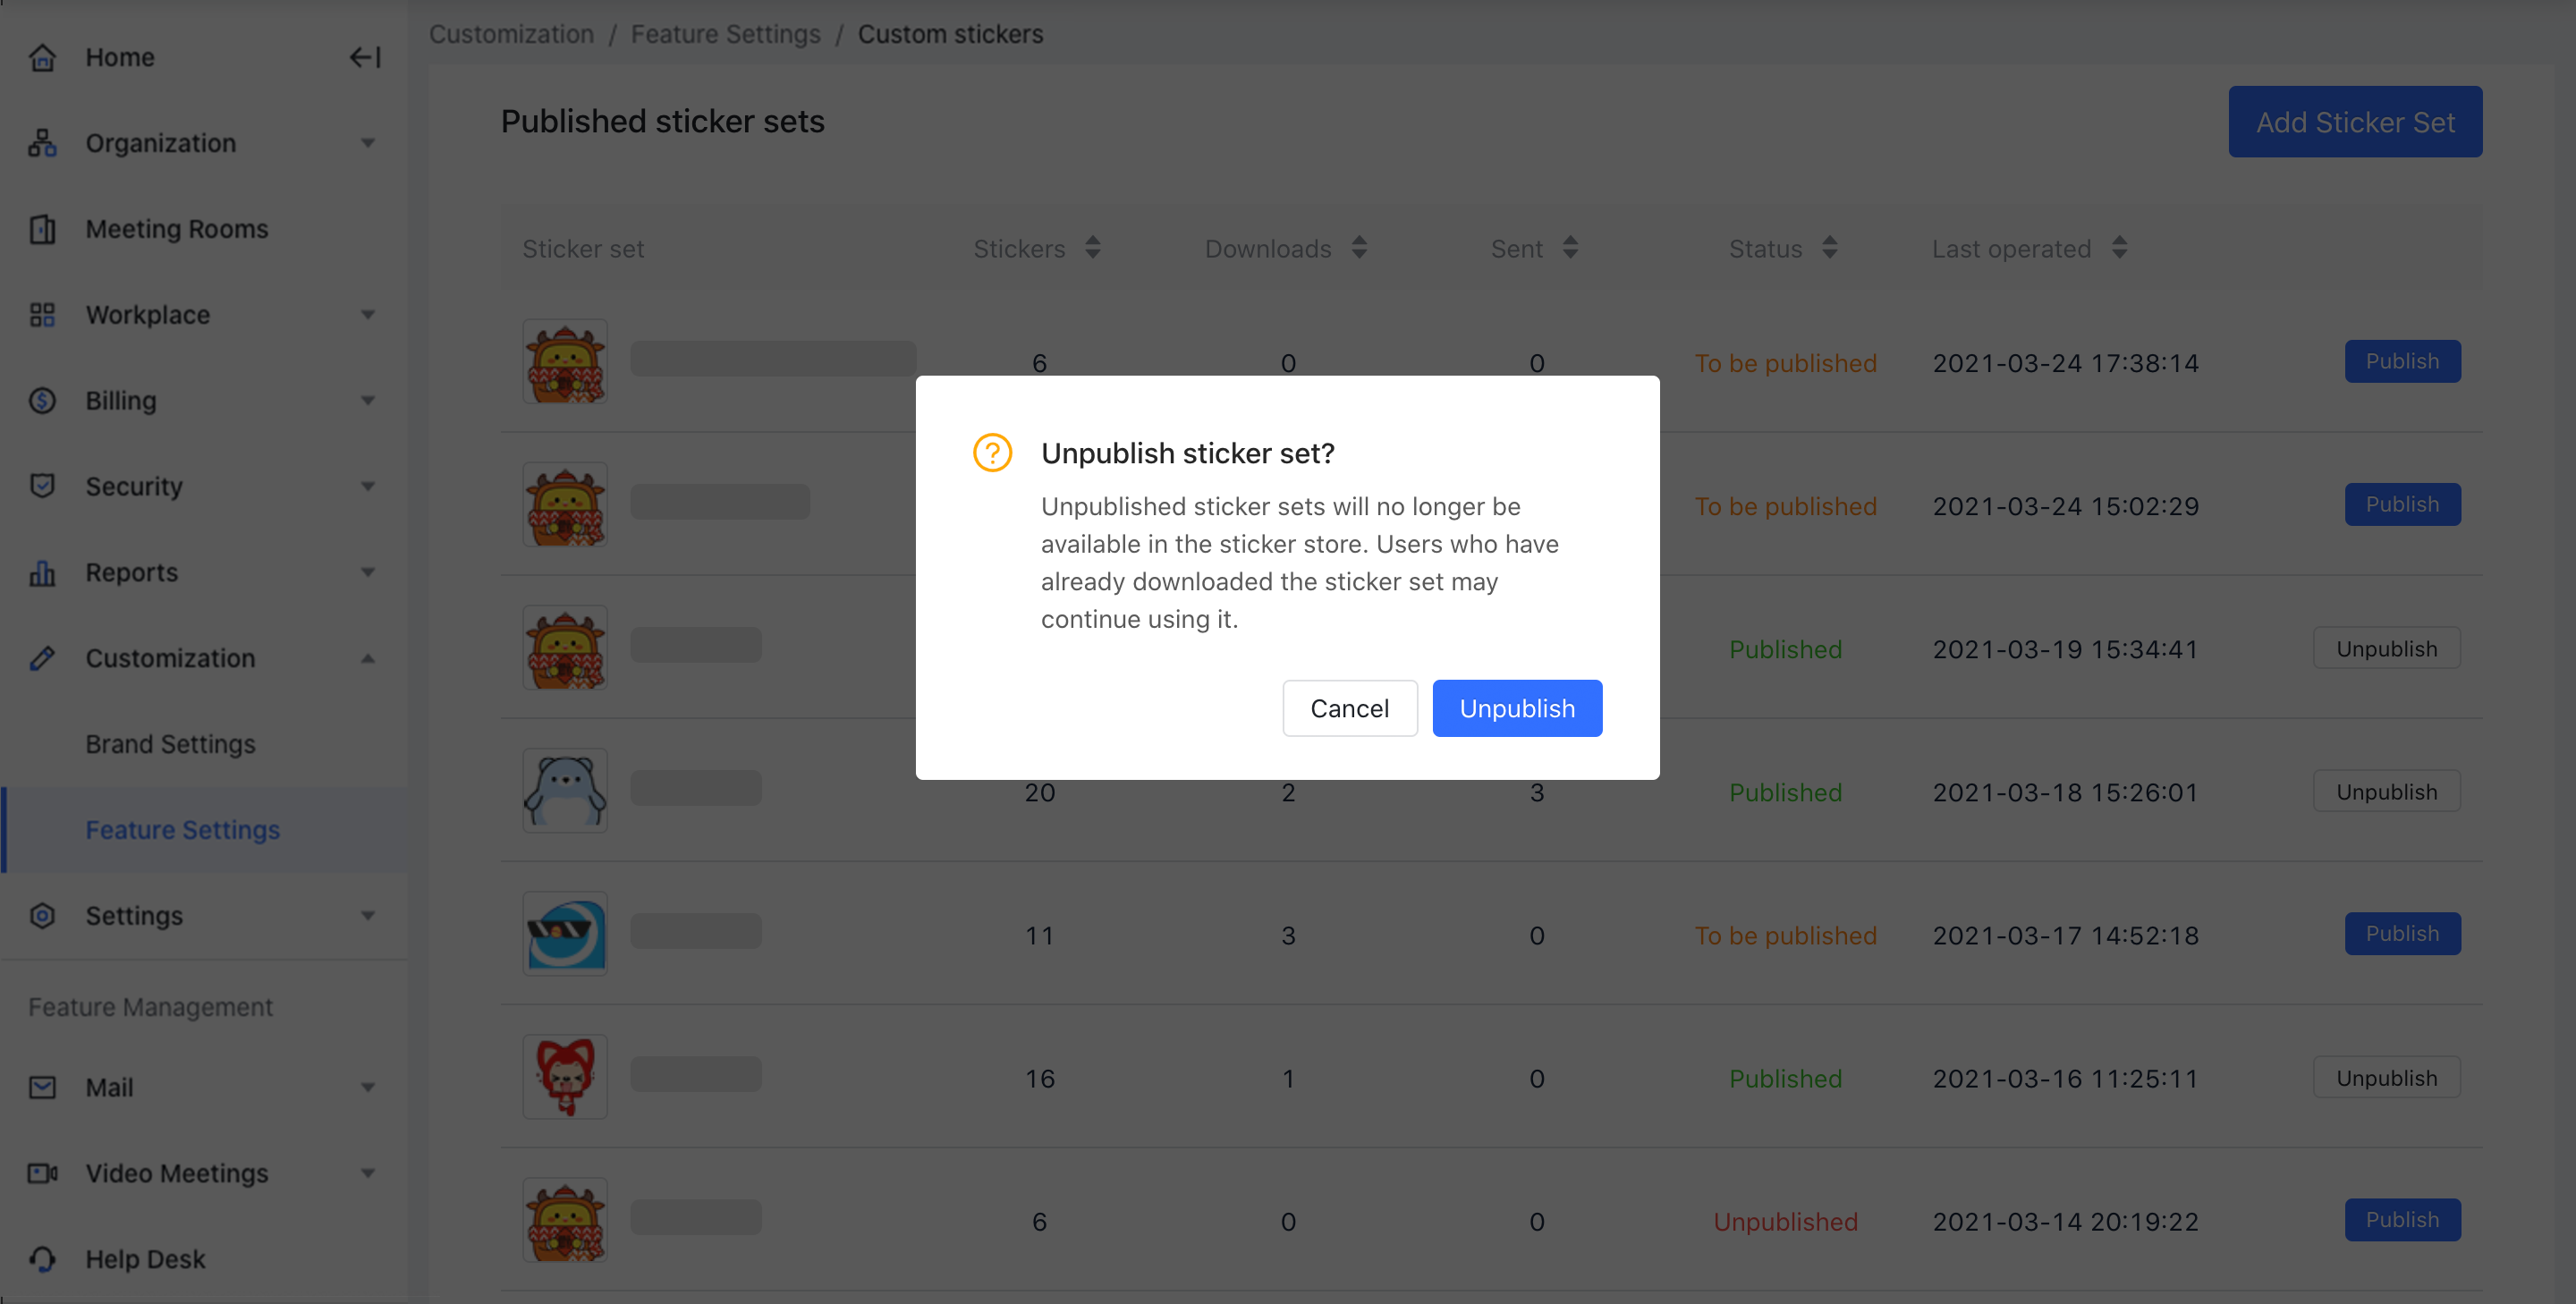Image resolution: width=2576 pixels, height=1304 pixels.
Task: Open Brand Settings in the sidebar
Action: click(169, 743)
